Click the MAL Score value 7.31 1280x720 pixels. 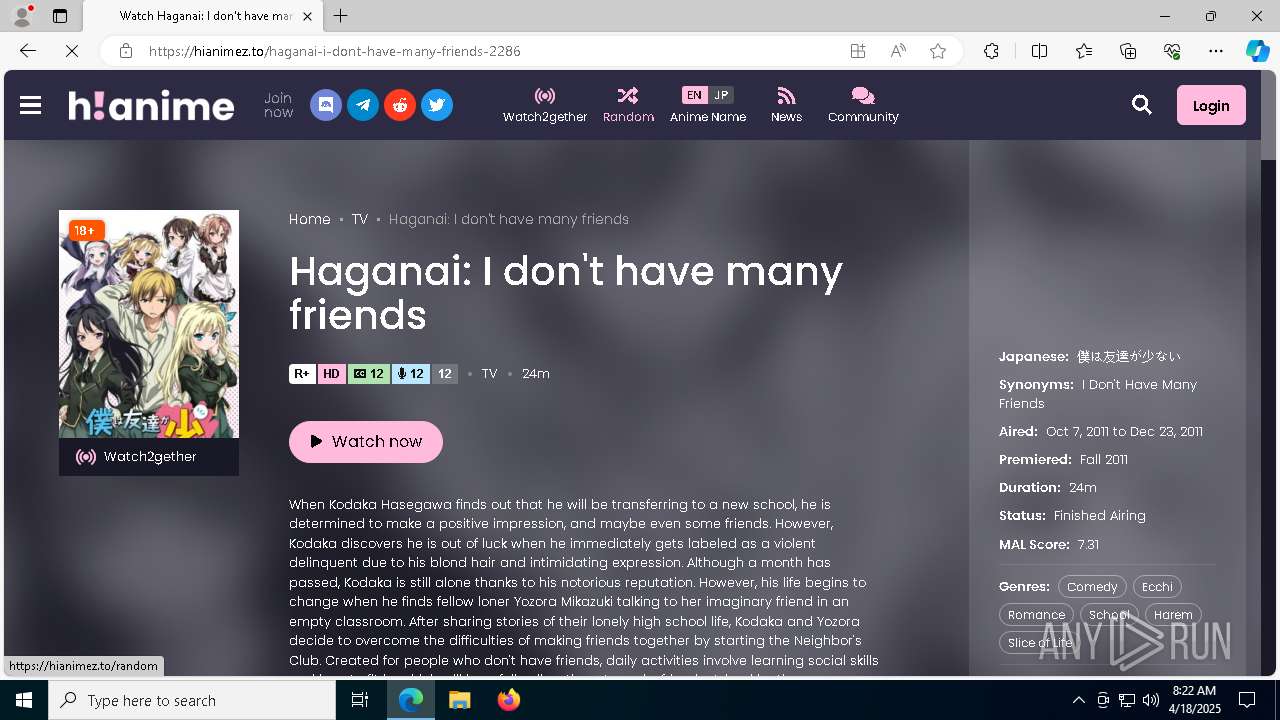tap(1088, 545)
